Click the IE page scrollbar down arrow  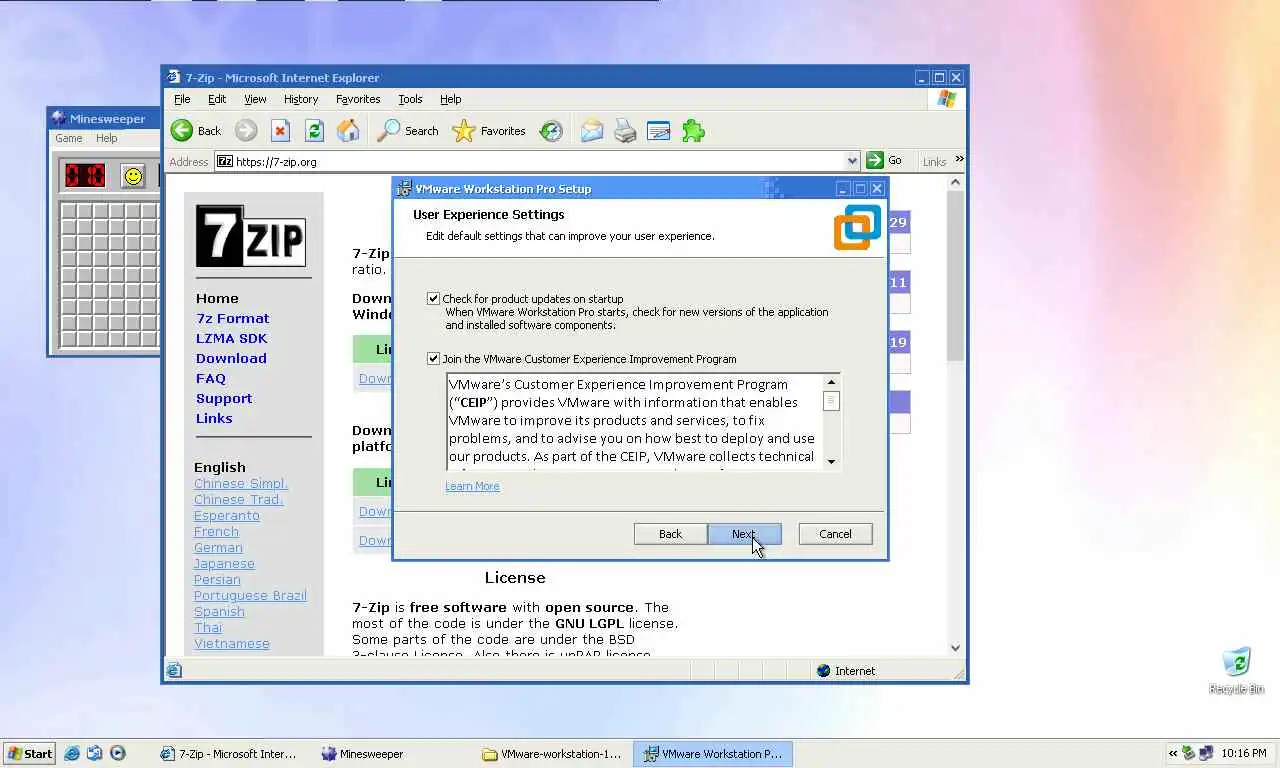click(955, 647)
